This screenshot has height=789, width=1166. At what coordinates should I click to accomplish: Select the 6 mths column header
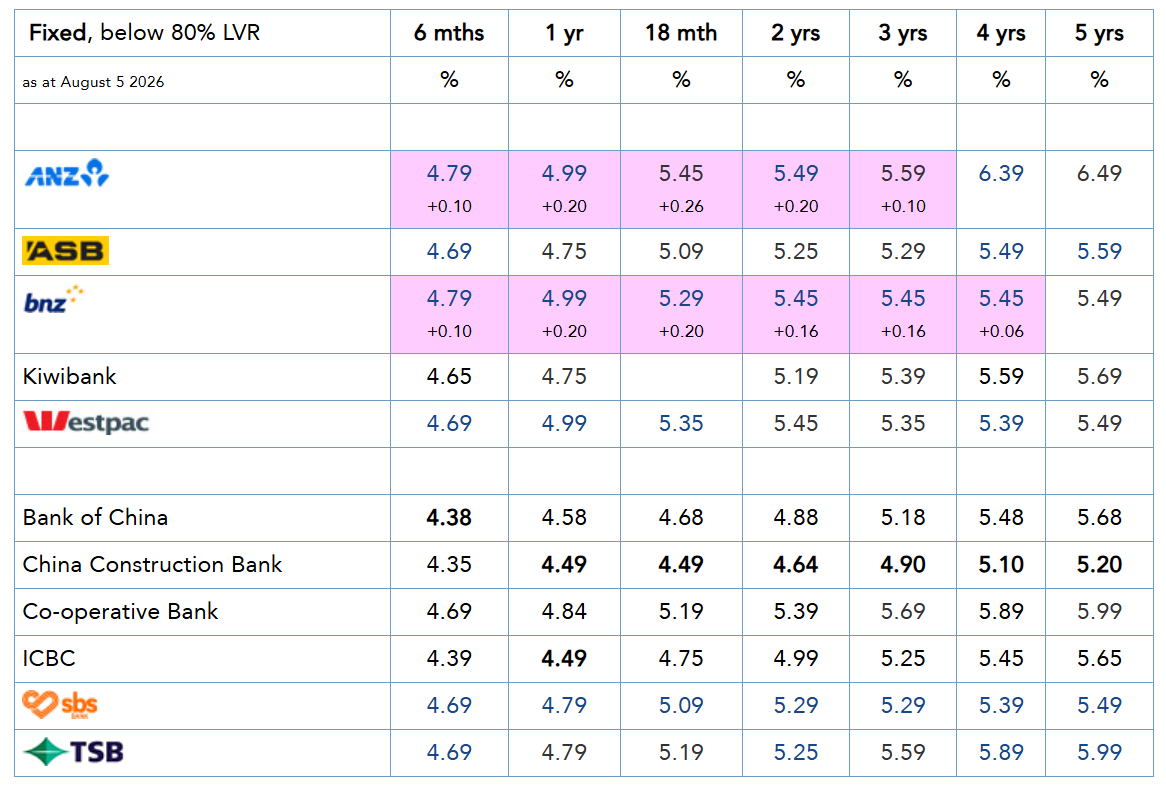[x=449, y=33]
